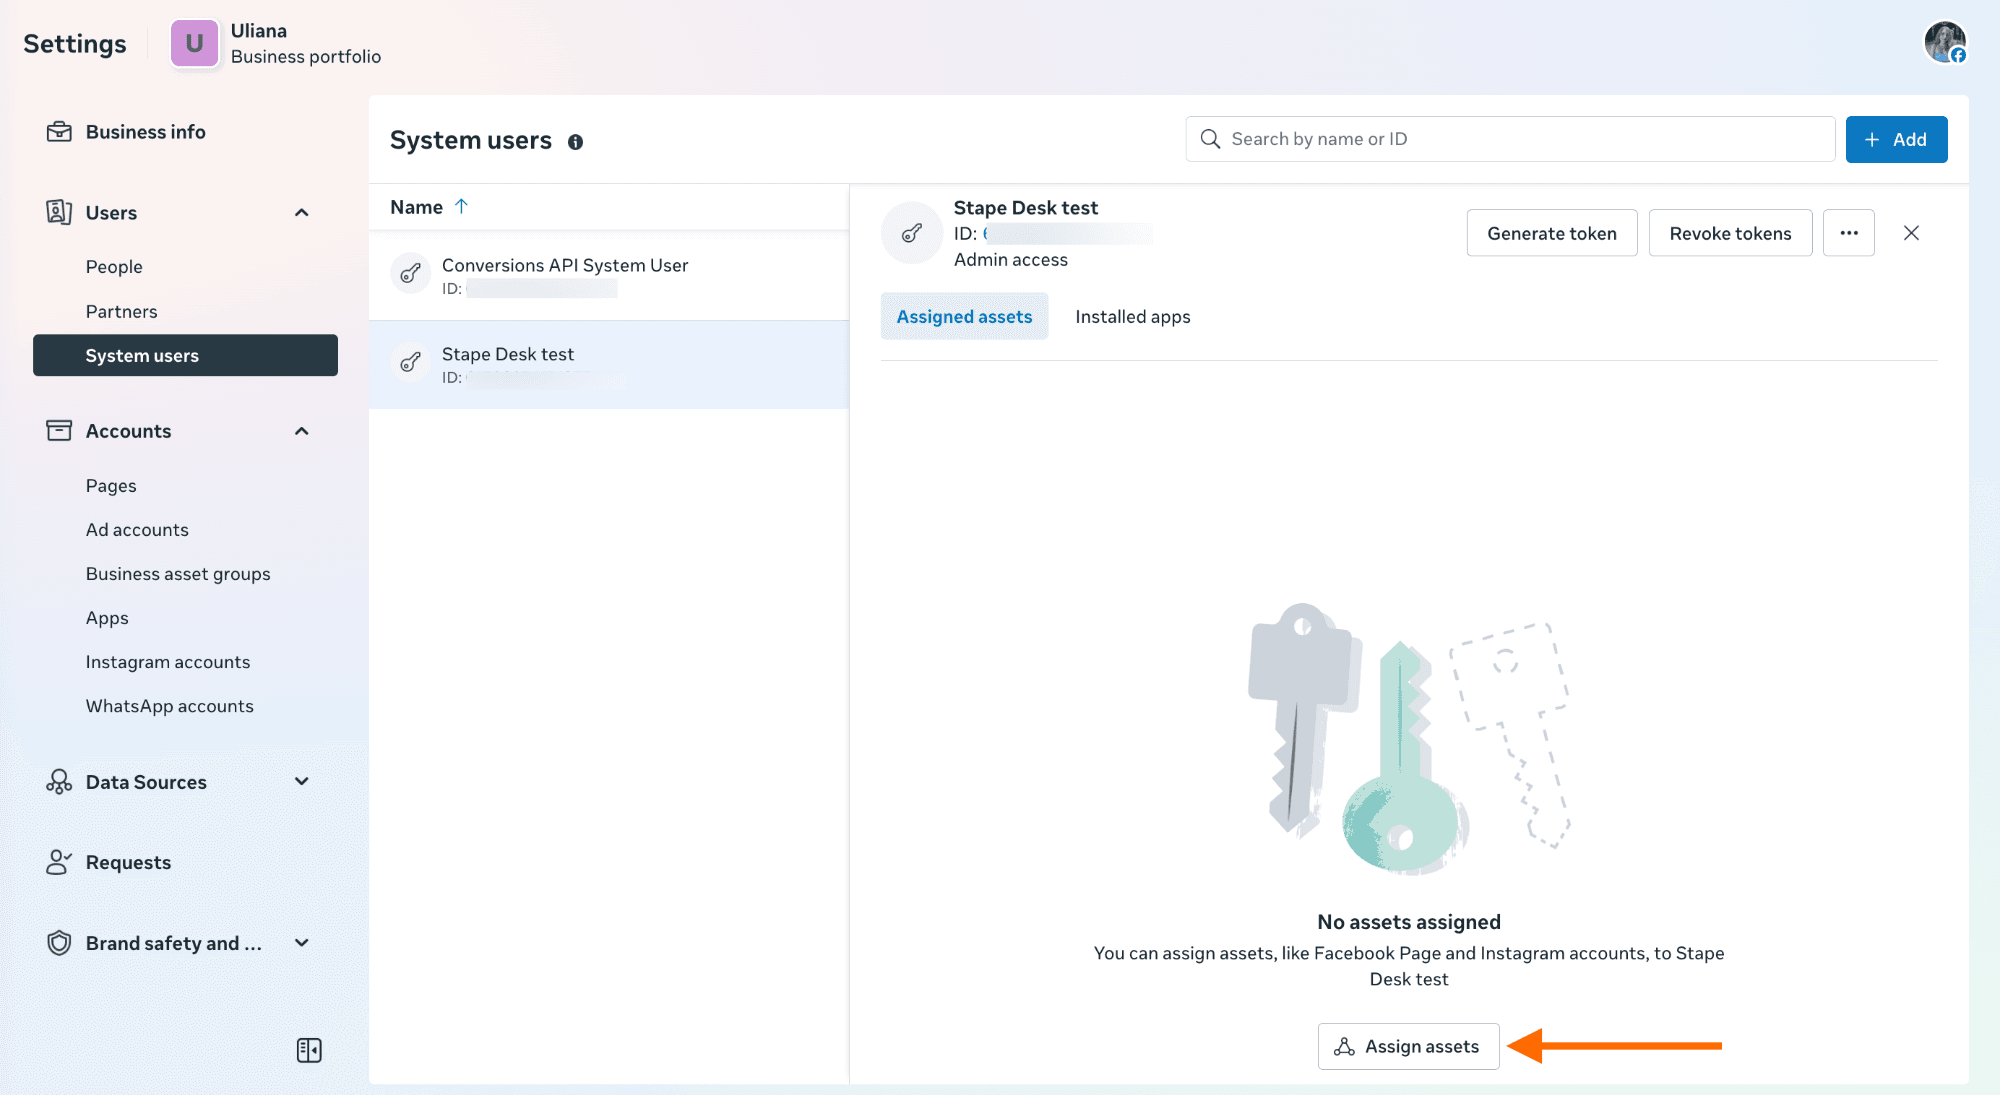Select the Assigned assets tab

tap(964, 316)
